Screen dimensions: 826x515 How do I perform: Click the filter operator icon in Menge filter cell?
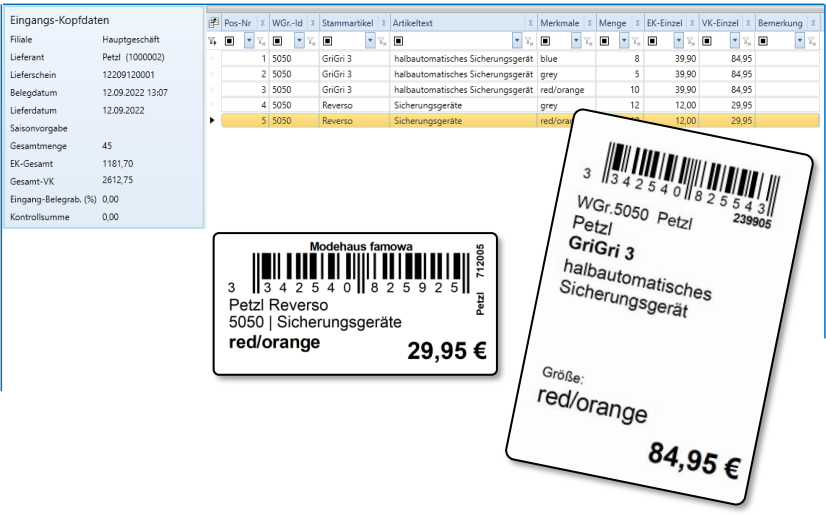605,41
